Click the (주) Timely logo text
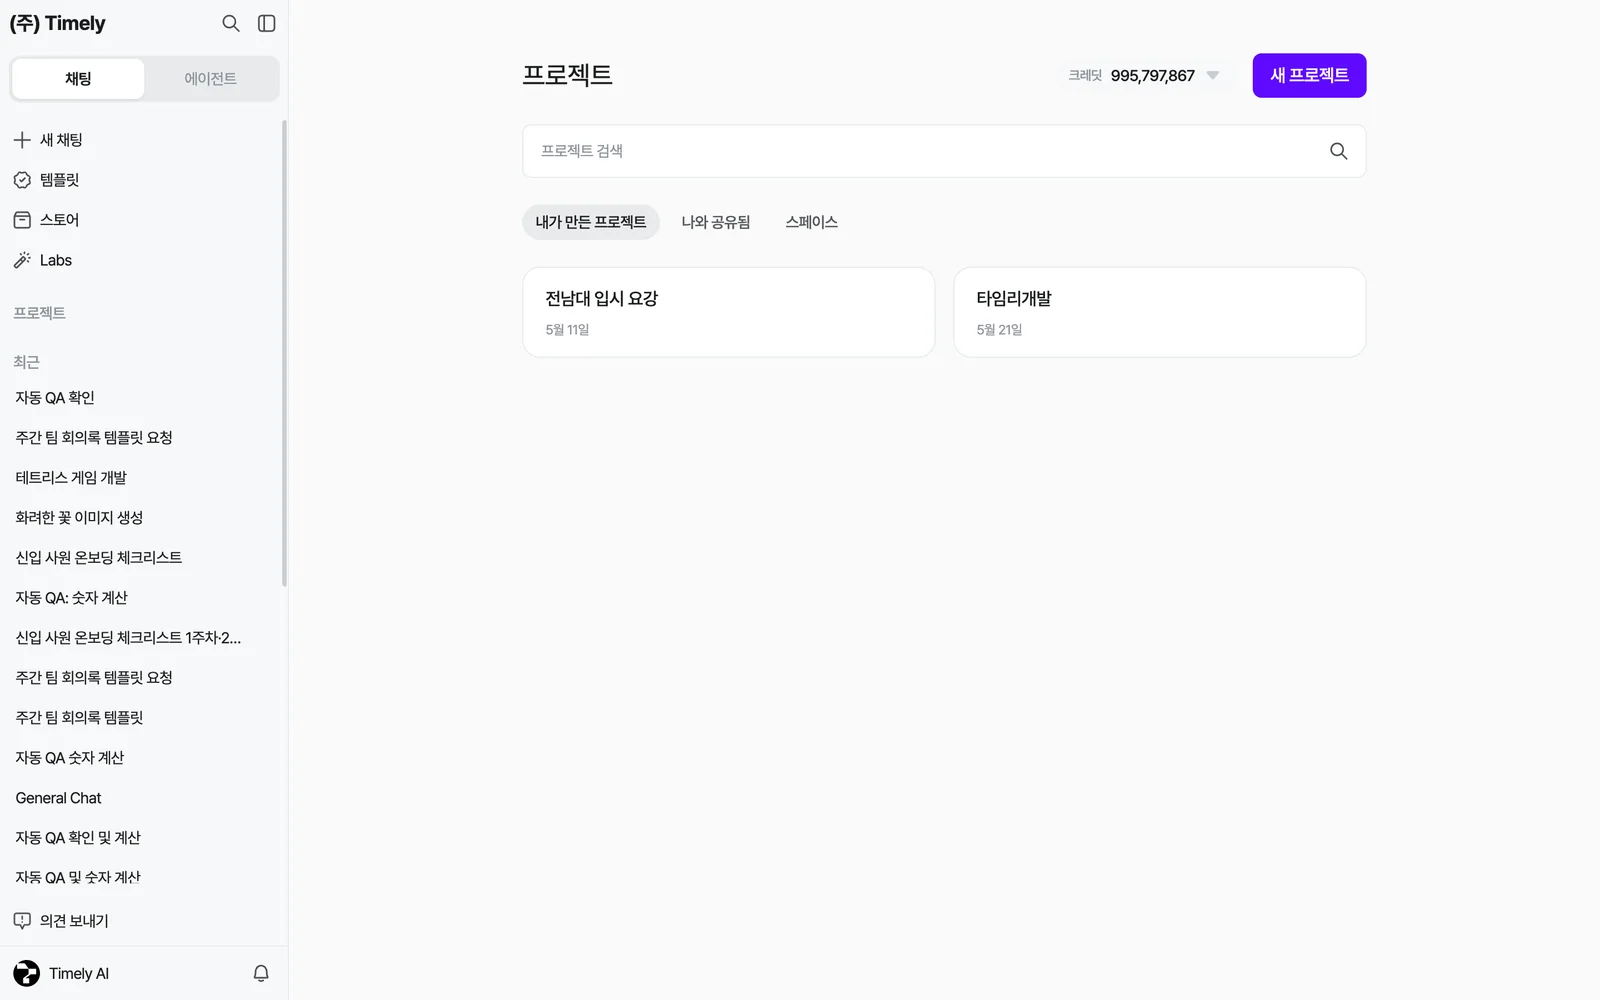This screenshot has width=1600, height=1000. click(x=57, y=23)
